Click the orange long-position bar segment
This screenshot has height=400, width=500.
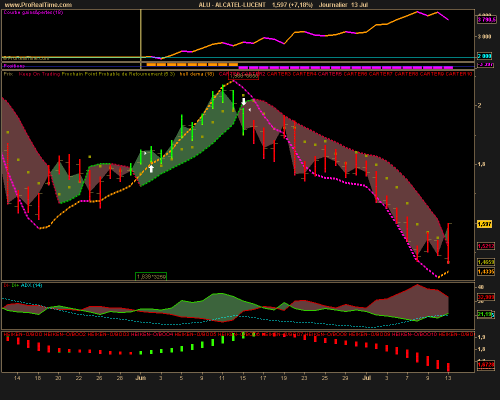pos(192,64)
